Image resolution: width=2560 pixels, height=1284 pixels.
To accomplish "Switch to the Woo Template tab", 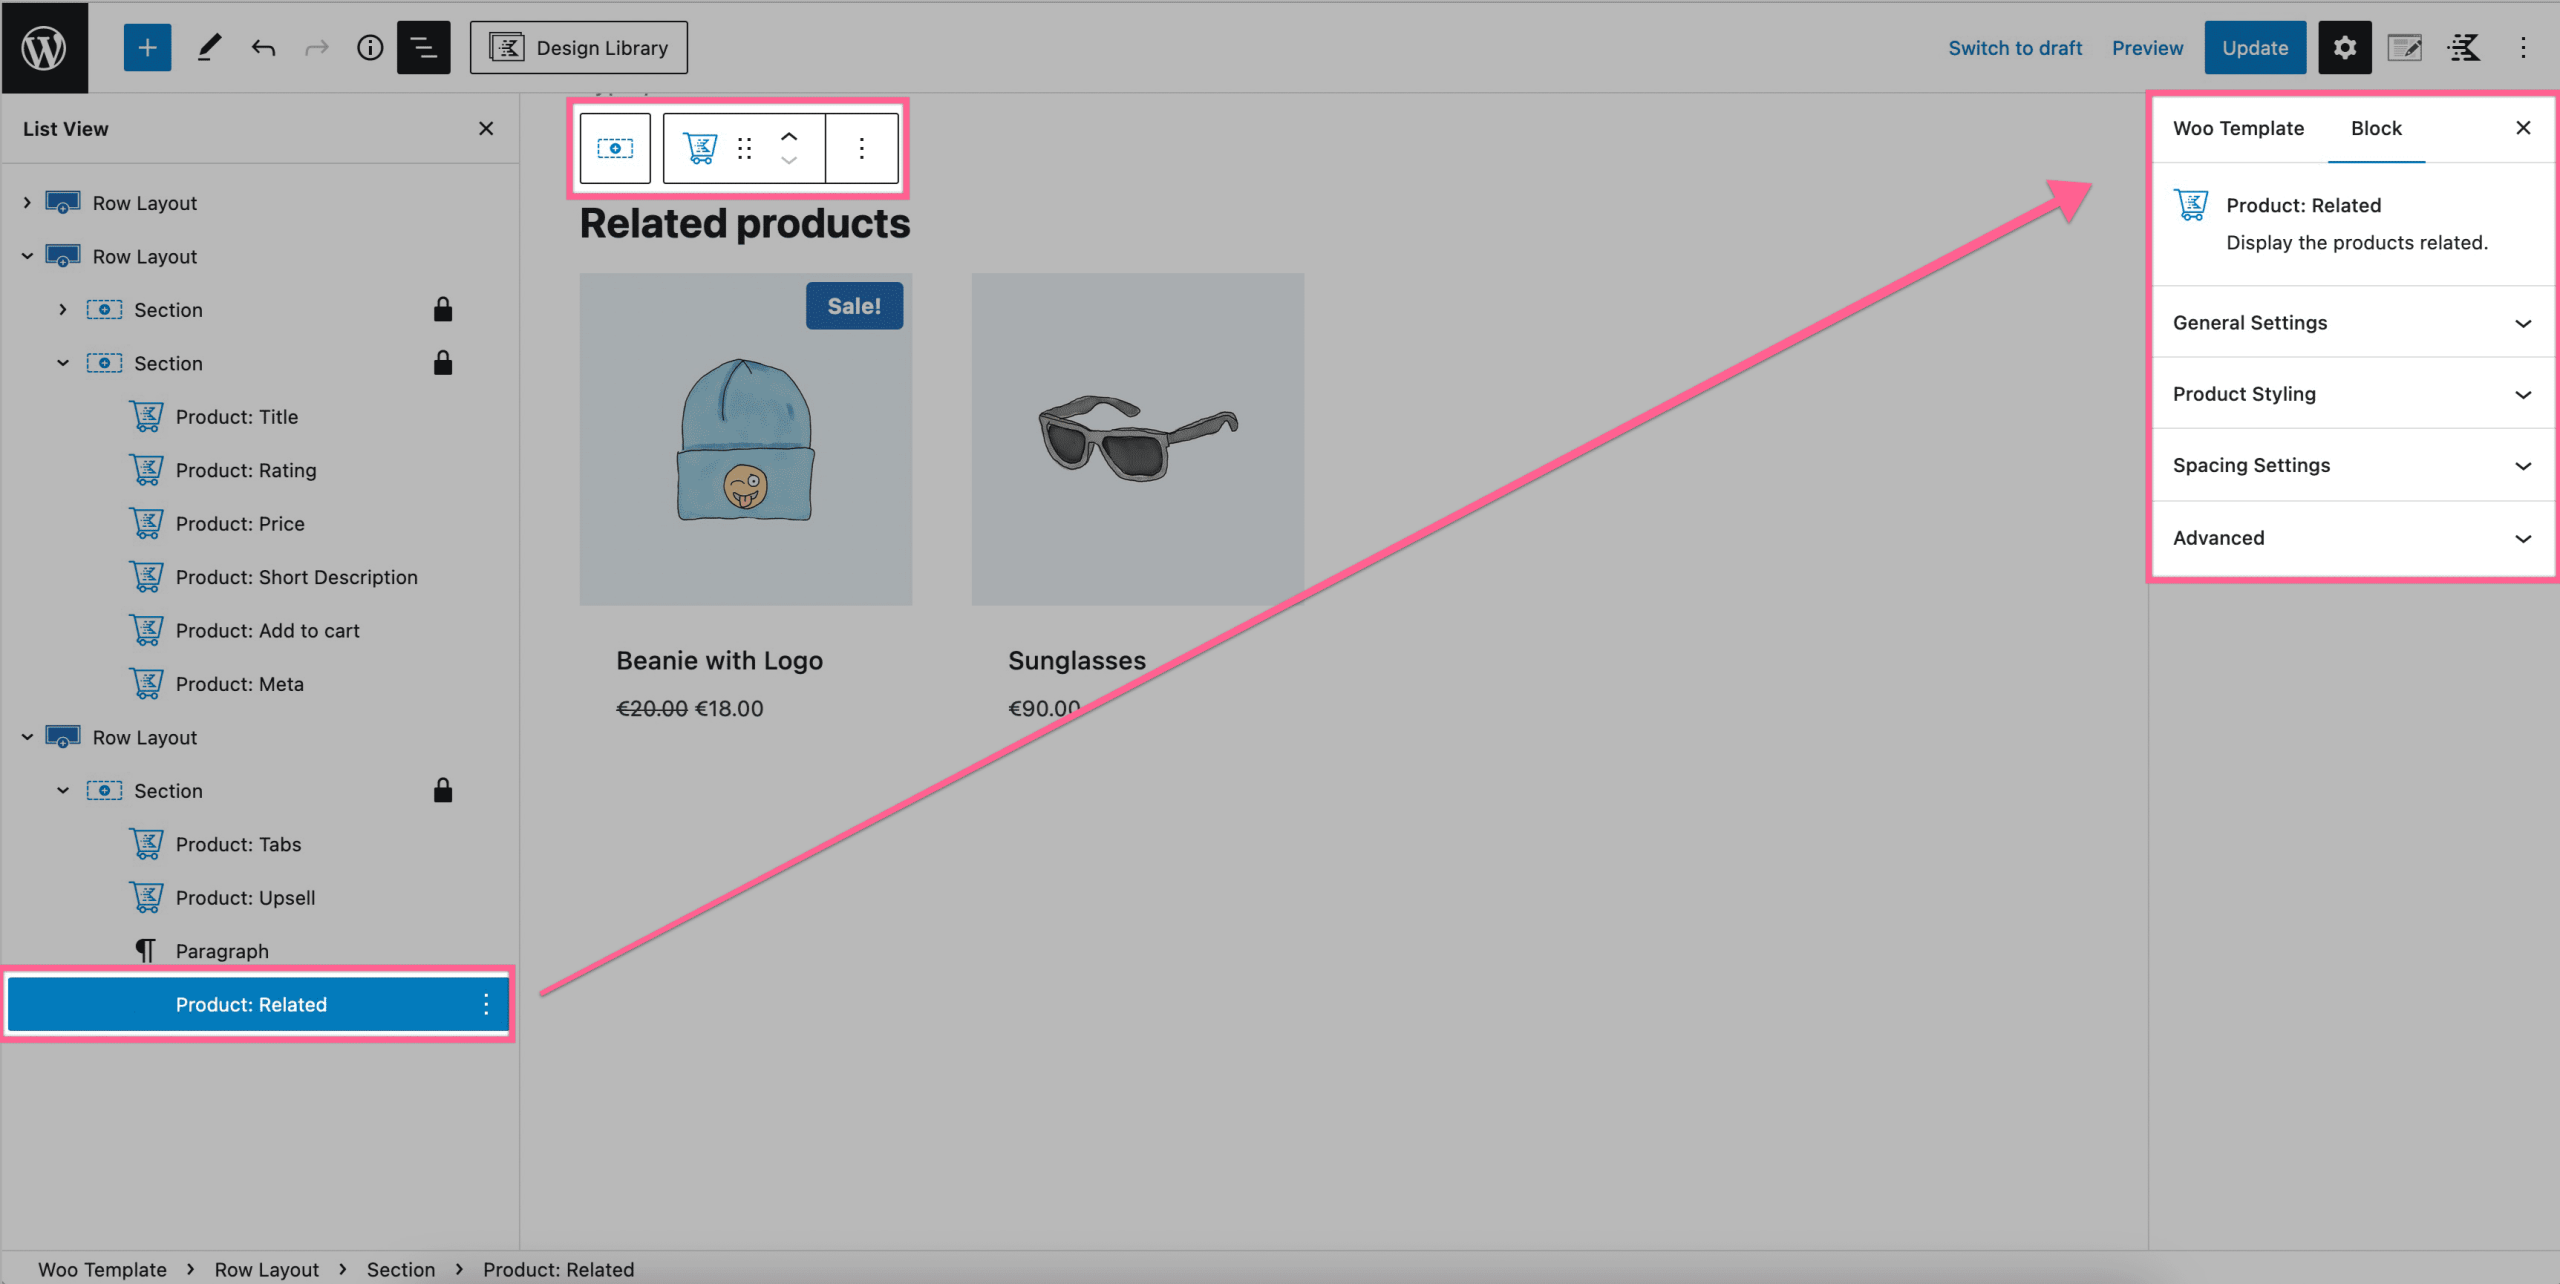I will pos(2238,128).
